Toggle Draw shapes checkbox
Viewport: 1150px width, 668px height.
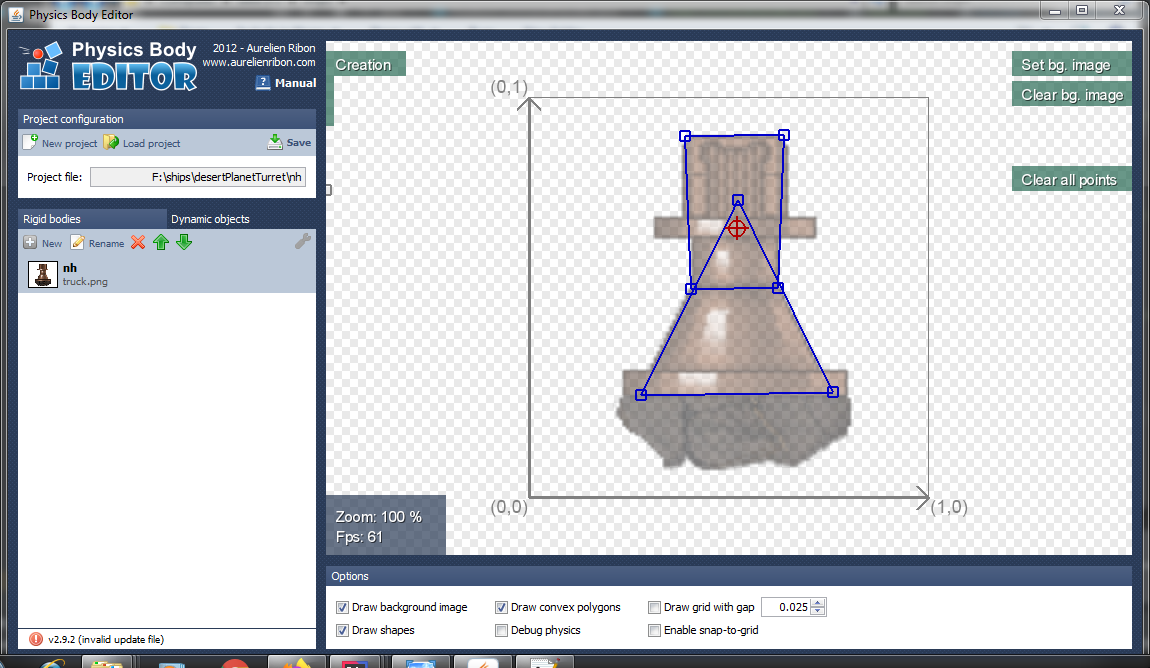pyautogui.click(x=342, y=630)
